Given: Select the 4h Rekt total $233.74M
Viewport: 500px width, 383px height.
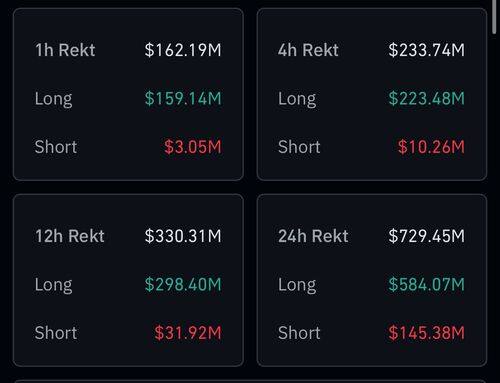Looking at the screenshot, I should point(427,50).
